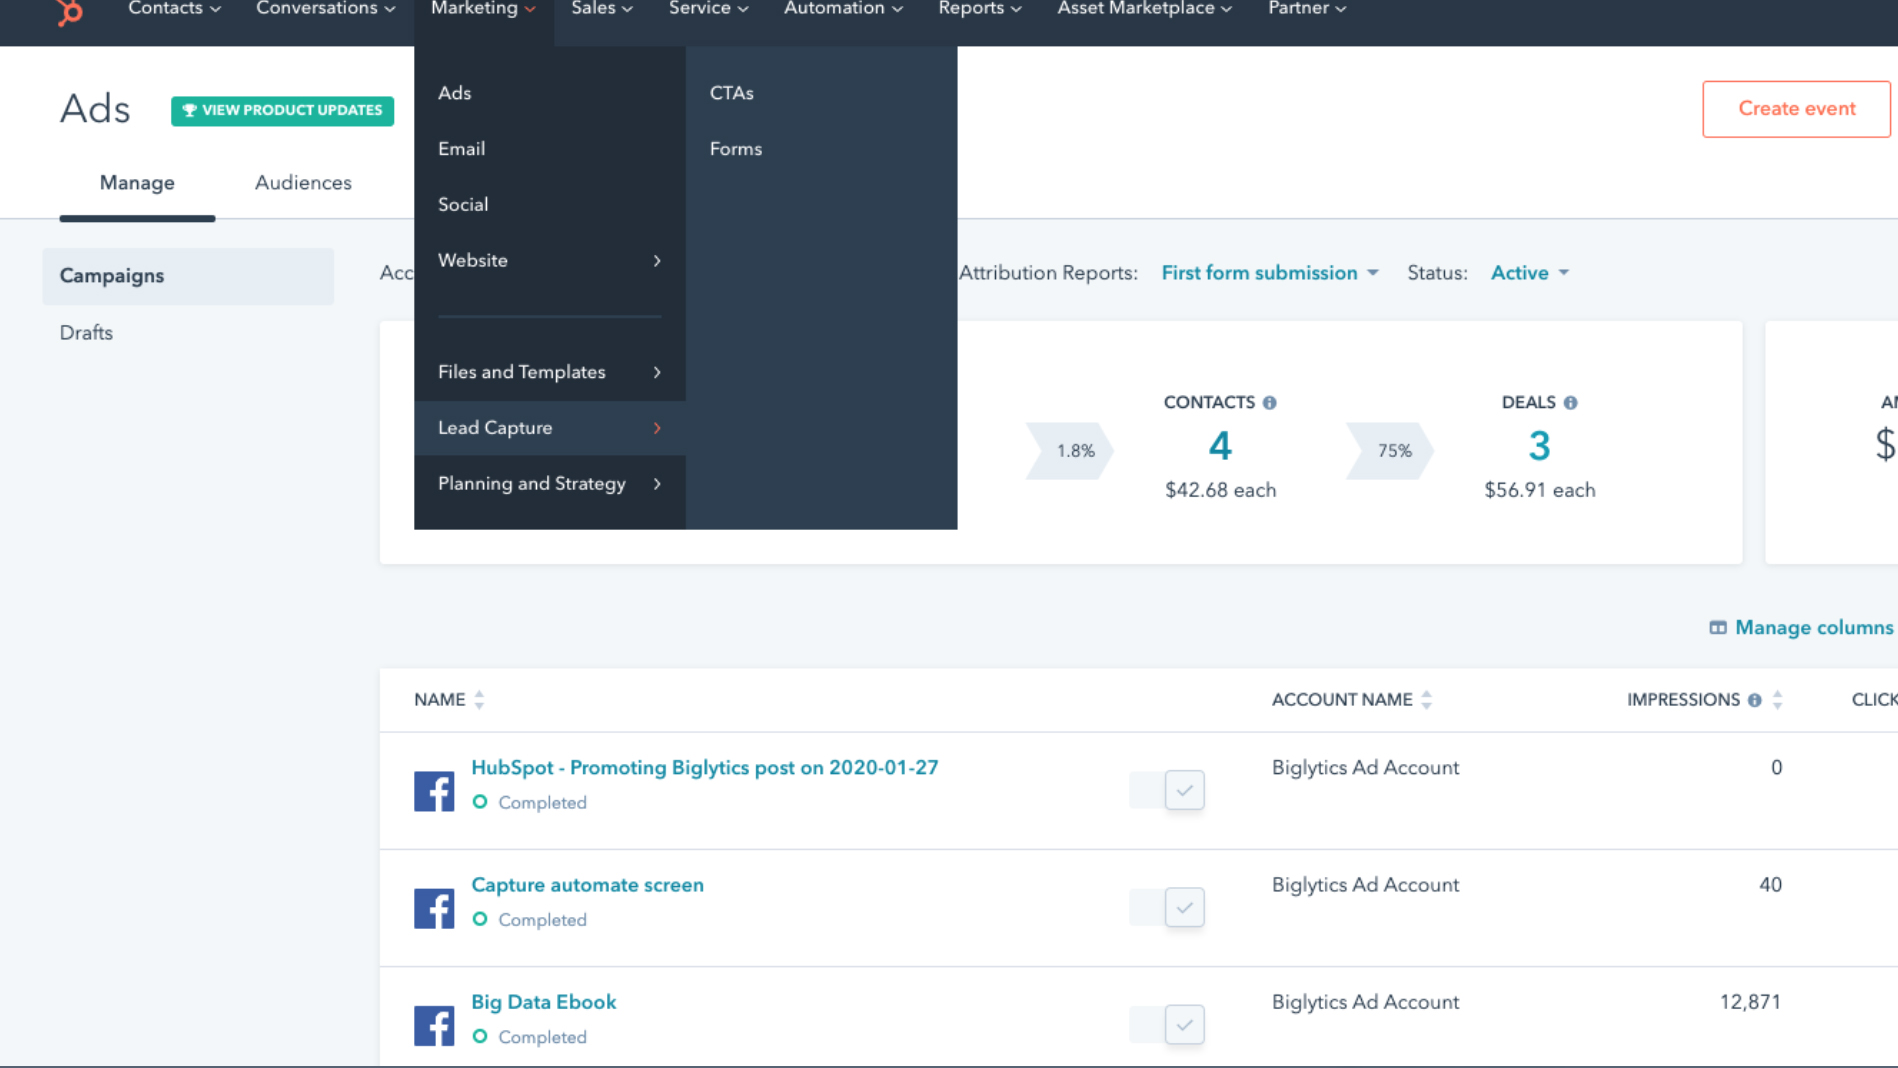Open the Reports menu
Screen dimensions: 1898x1068
click(x=980, y=9)
